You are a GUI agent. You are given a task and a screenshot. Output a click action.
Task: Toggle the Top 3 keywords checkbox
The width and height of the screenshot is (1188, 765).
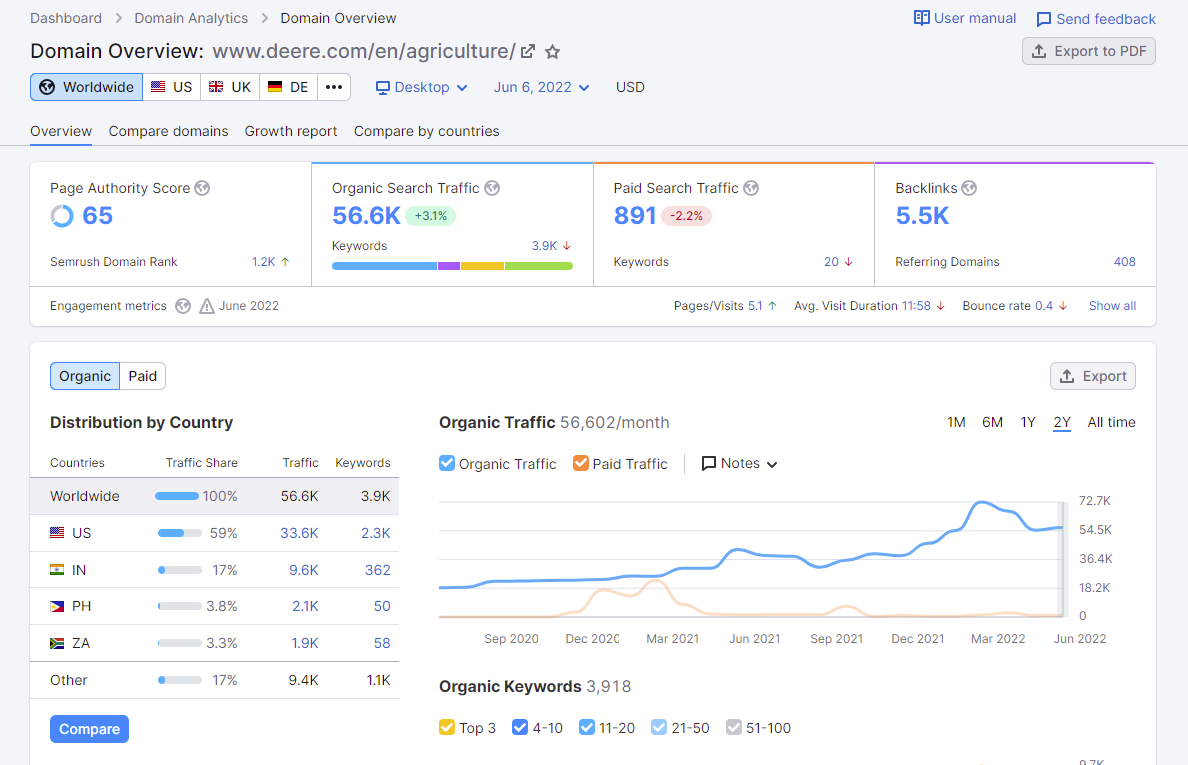[x=447, y=727]
